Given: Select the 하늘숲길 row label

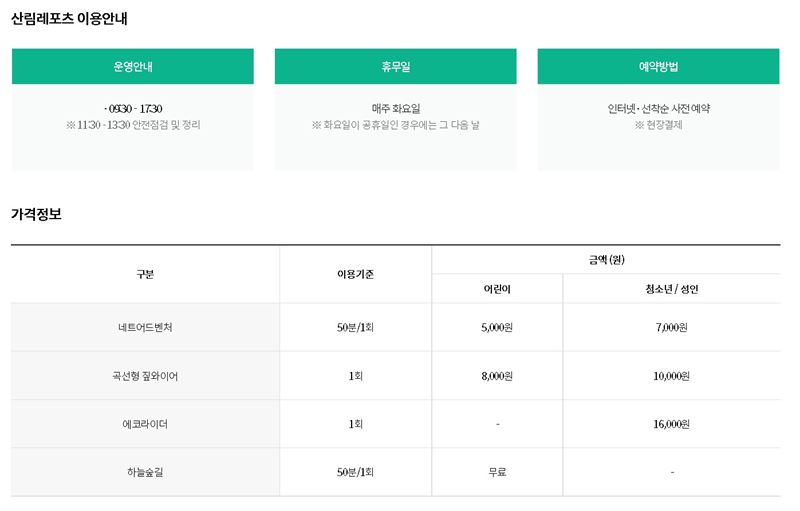Looking at the screenshot, I should (145, 472).
